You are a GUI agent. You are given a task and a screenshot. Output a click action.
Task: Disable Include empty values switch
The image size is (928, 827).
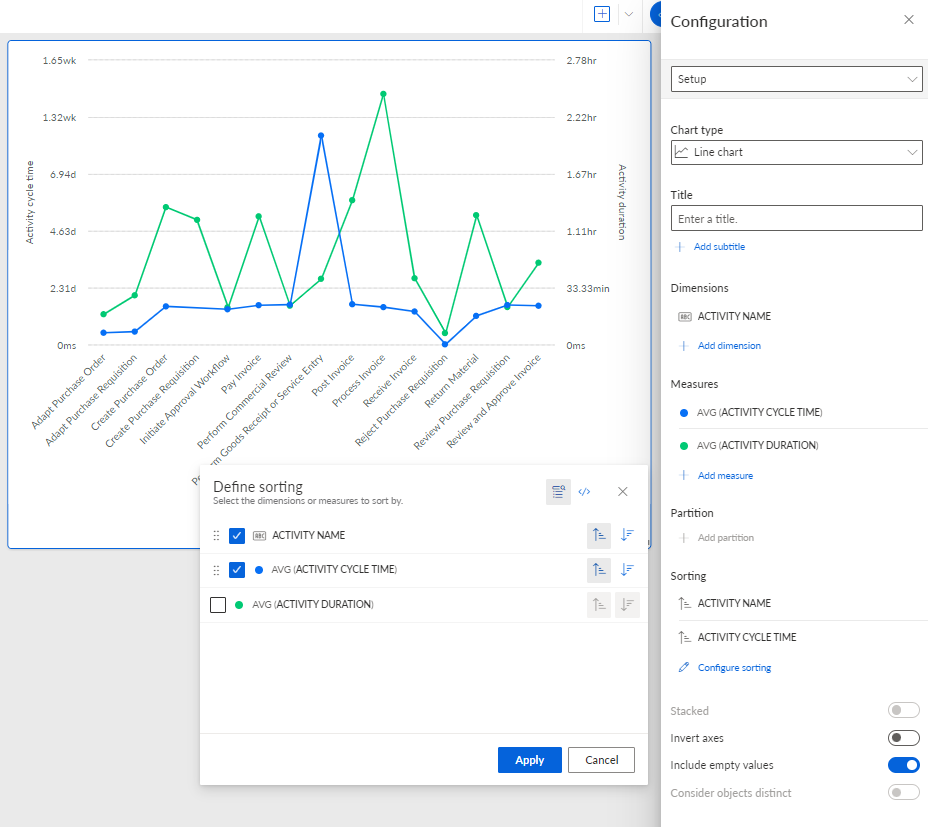[903, 765]
